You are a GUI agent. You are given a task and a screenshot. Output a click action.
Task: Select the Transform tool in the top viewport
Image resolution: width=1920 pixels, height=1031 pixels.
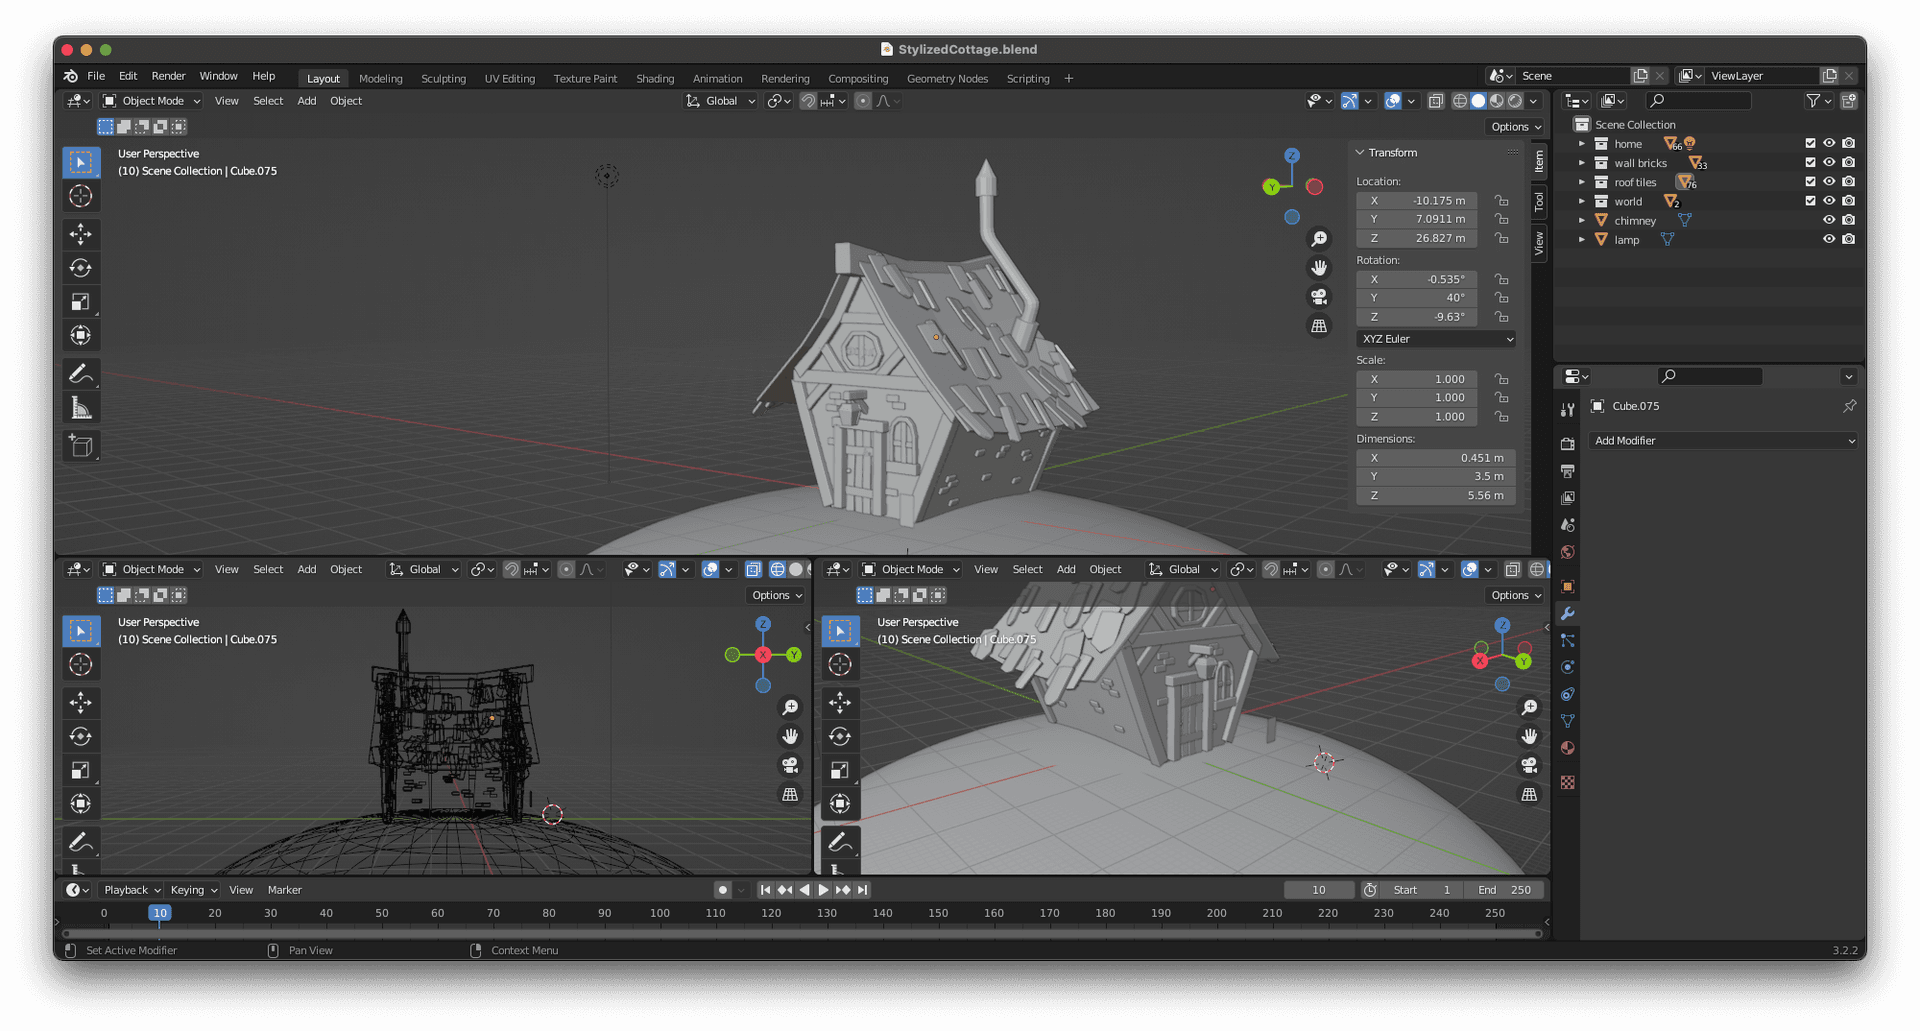pyautogui.click(x=81, y=335)
